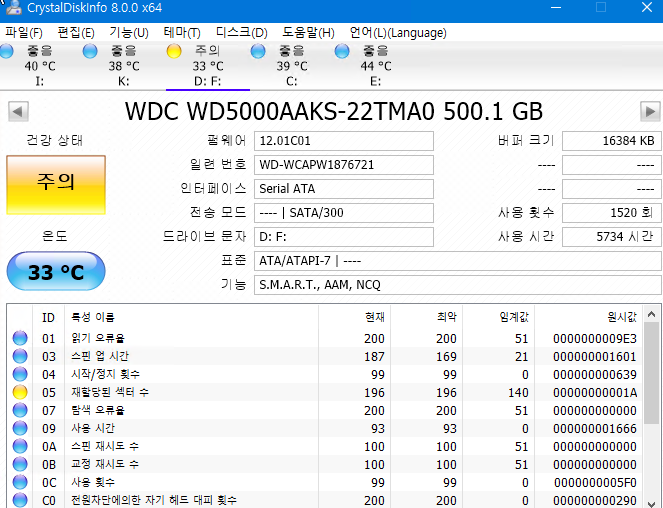Click the ID column header
The width and height of the screenshot is (663, 508).
tap(48, 317)
